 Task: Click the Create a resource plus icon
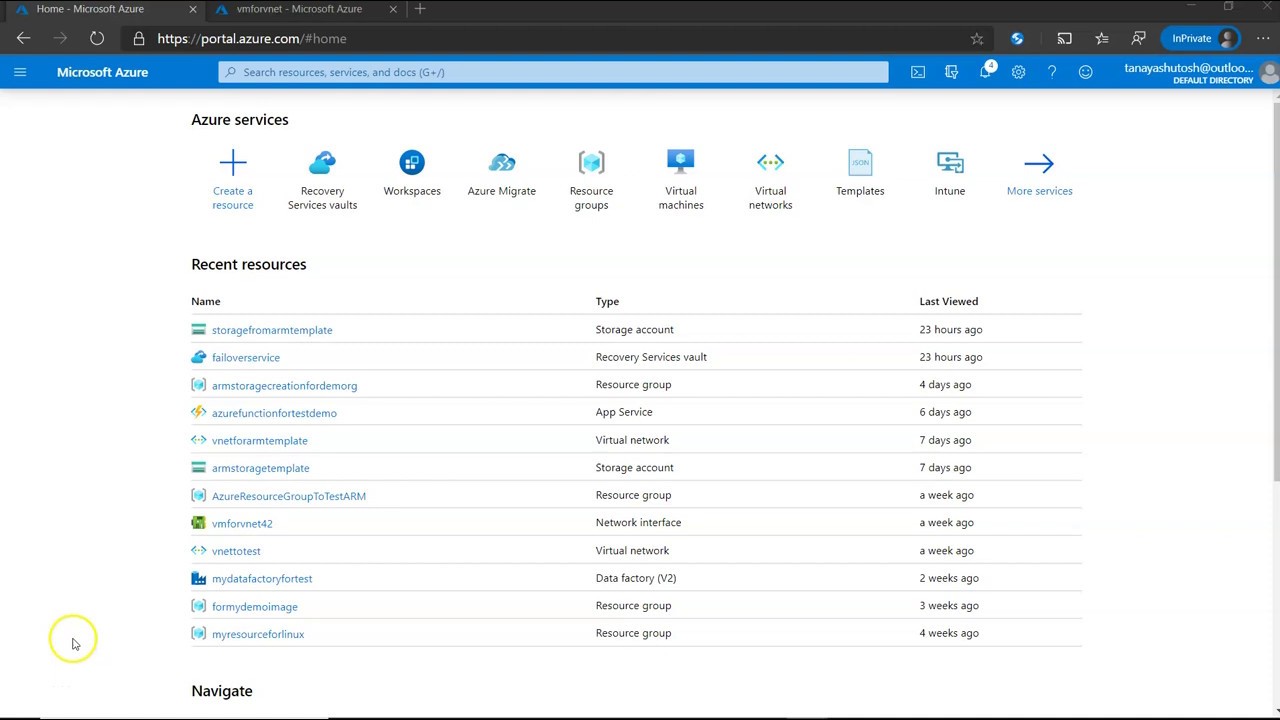233,162
